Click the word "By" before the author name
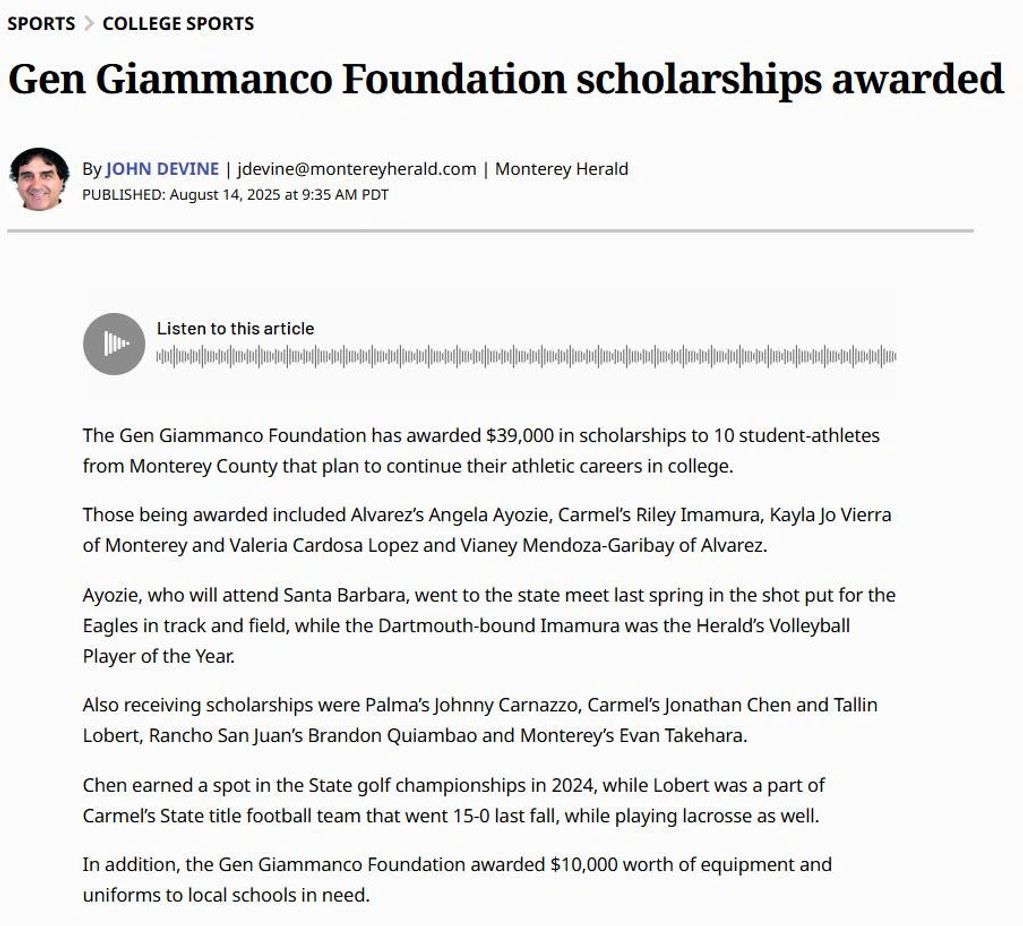The image size is (1023, 926). [x=92, y=169]
